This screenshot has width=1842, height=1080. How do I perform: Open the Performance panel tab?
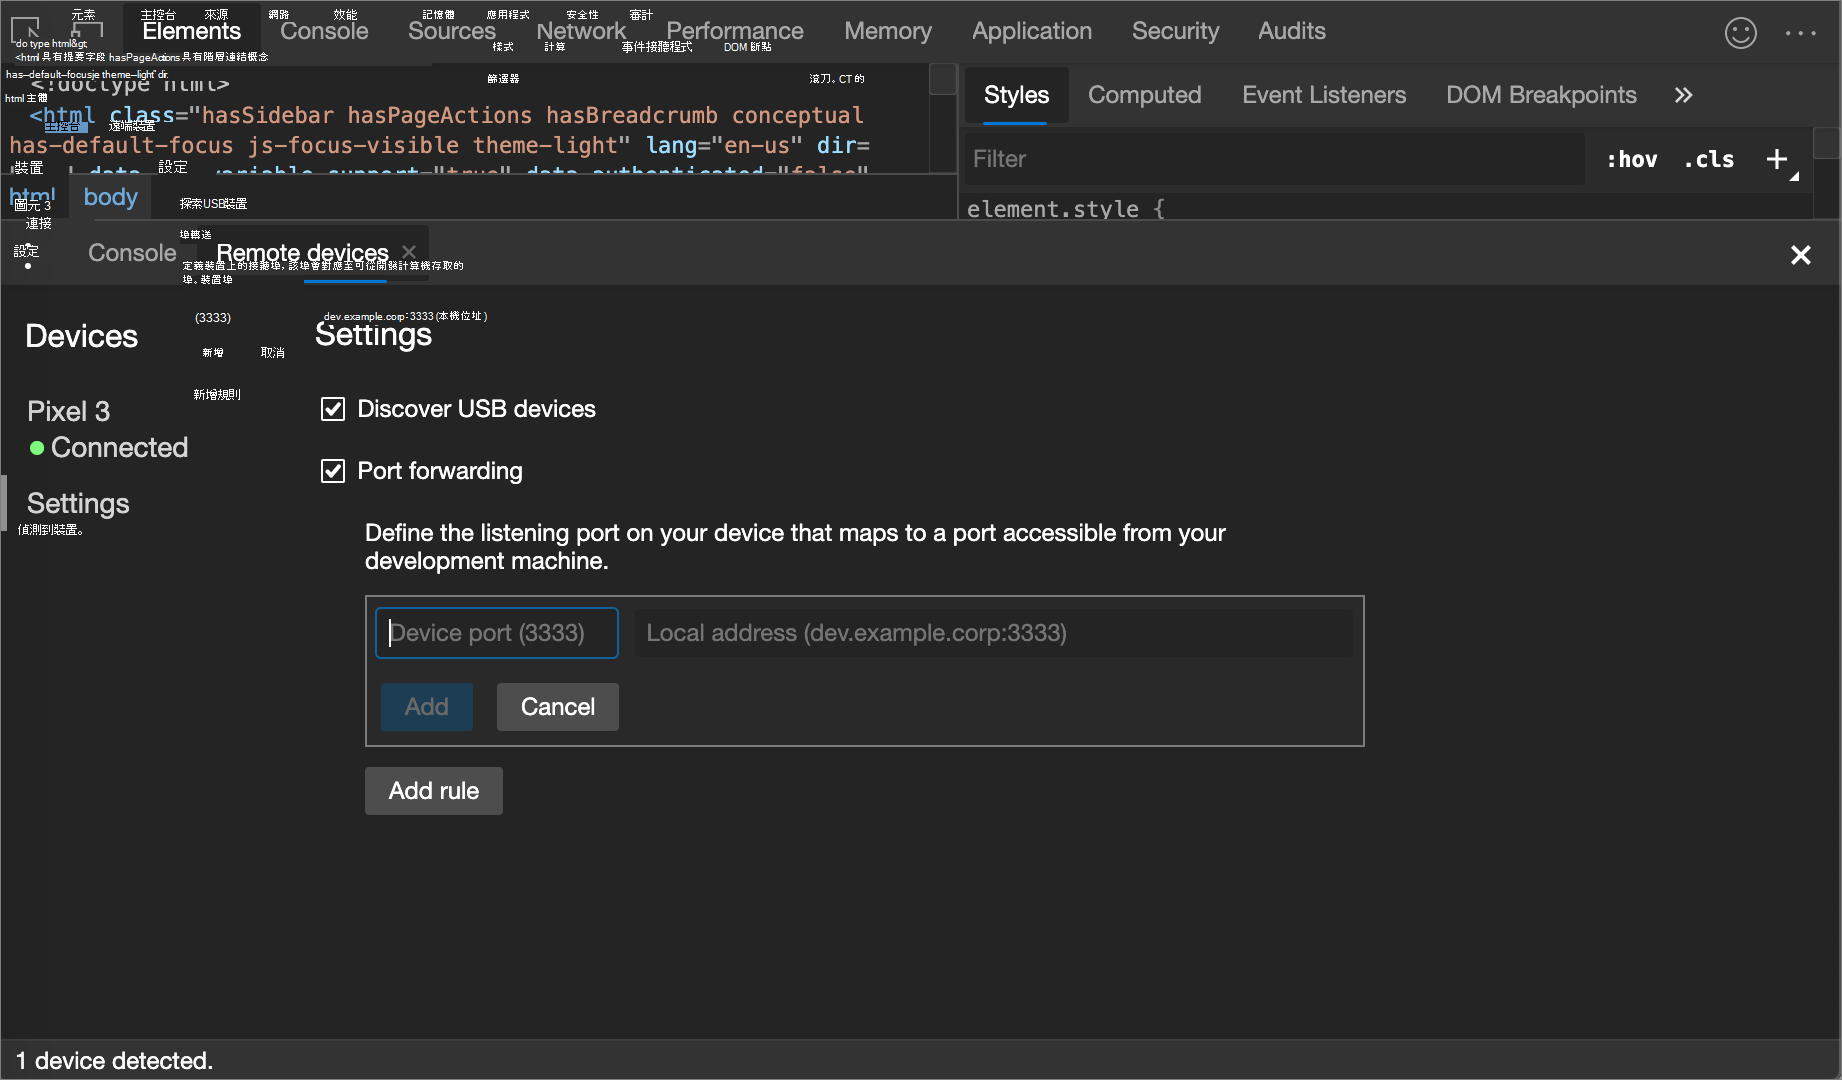pos(735,31)
